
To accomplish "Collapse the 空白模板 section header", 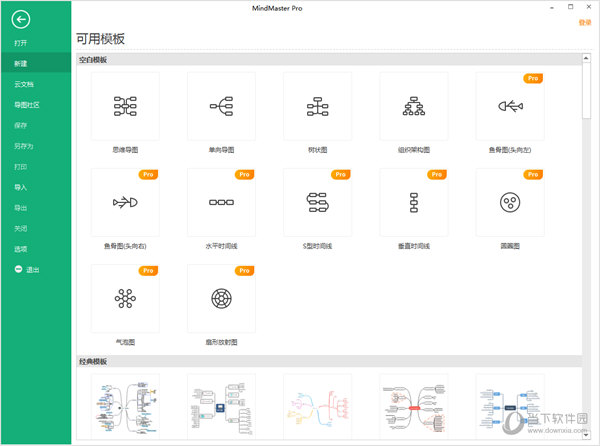I will pyautogui.click(x=93, y=60).
